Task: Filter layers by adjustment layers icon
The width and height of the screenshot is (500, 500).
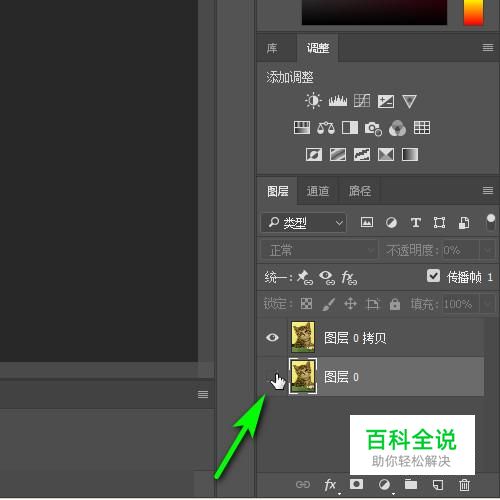Action: tap(391, 222)
